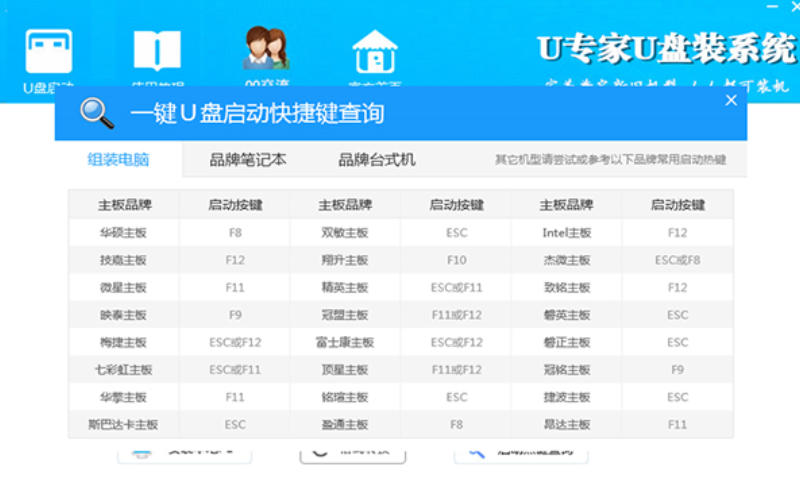Click the 富士康主板 table cell
This screenshot has width=800, height=477.
[x=345, y=342]
